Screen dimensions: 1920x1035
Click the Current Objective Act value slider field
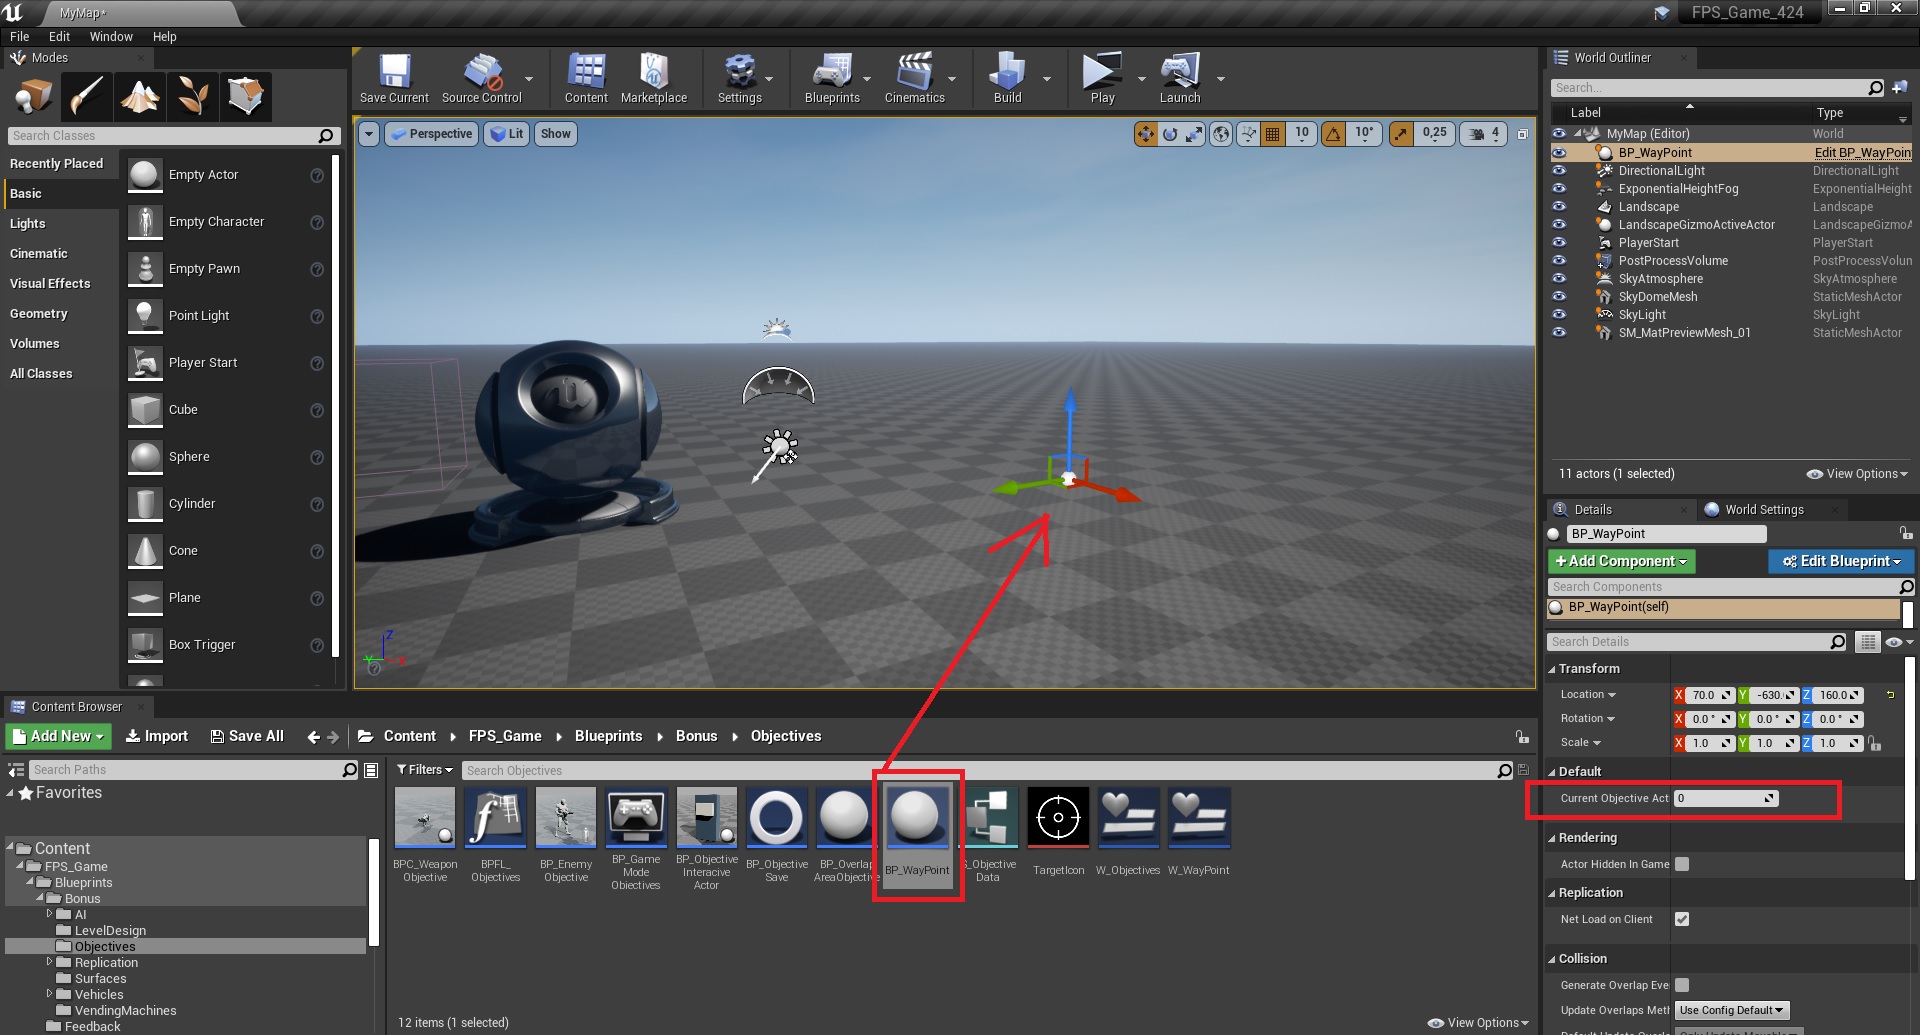[1725, 798]
